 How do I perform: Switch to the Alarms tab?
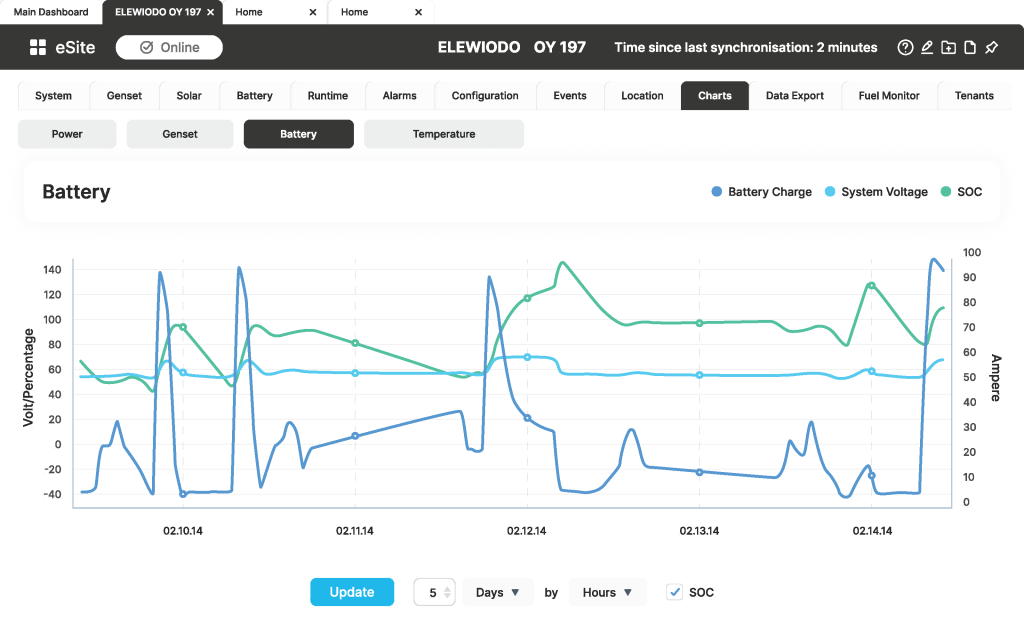[x=399, y=96]
